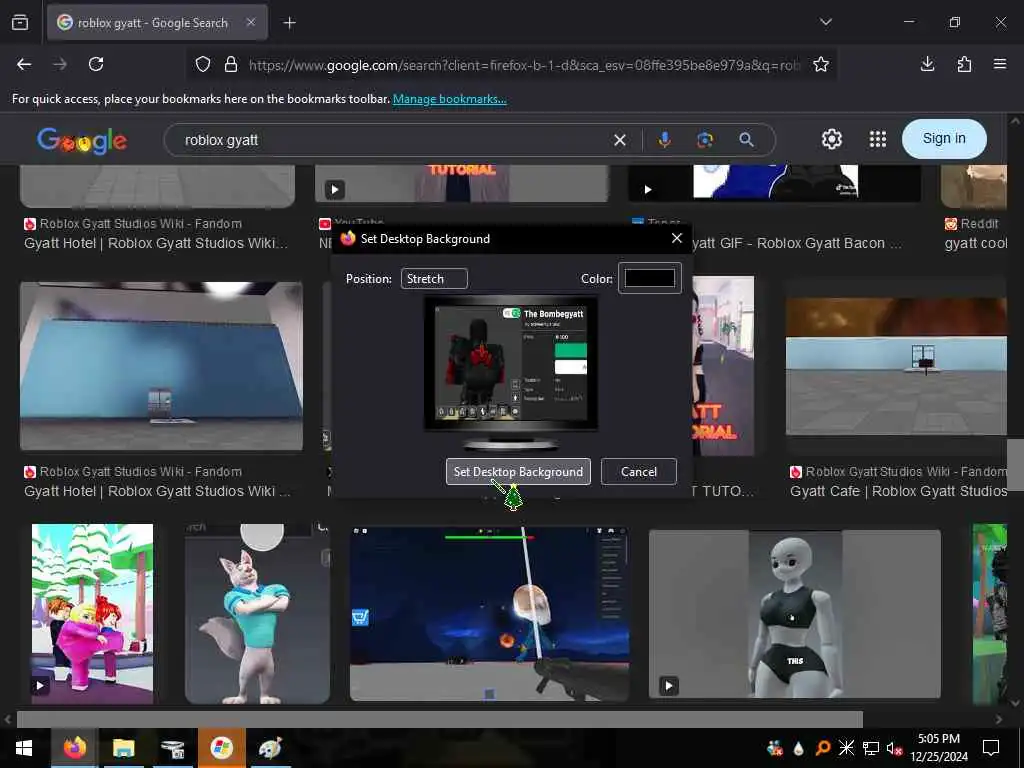Viewport: 1024px width, 768px height.
Task: Open Firefox View recent browsing icon
Action: click(x=20, y=23)
